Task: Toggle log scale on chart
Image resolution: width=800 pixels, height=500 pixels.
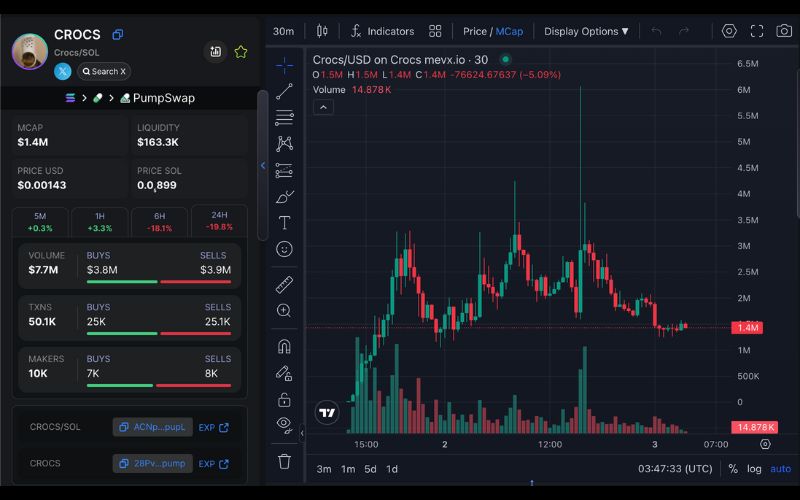Action: coord(754,469)
